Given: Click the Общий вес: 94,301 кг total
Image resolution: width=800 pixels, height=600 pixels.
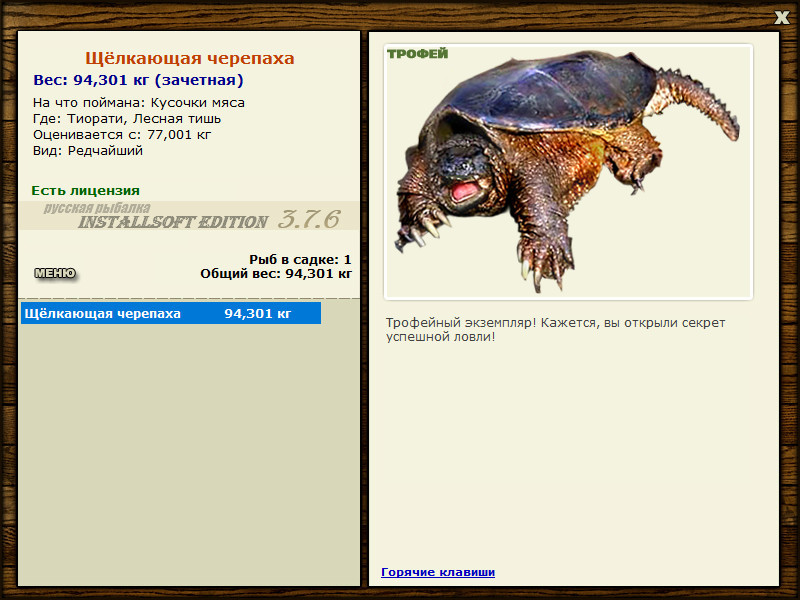Looking at the screenshot, I should pyautogui.click(x=276, y=274).
